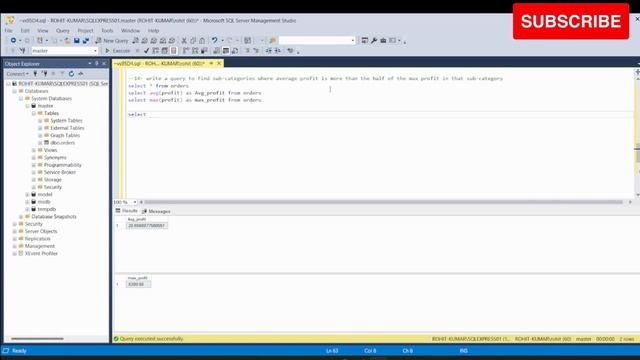Collapse the Tables folder node
The image size is (640, 360).
(x=33, y=113)
